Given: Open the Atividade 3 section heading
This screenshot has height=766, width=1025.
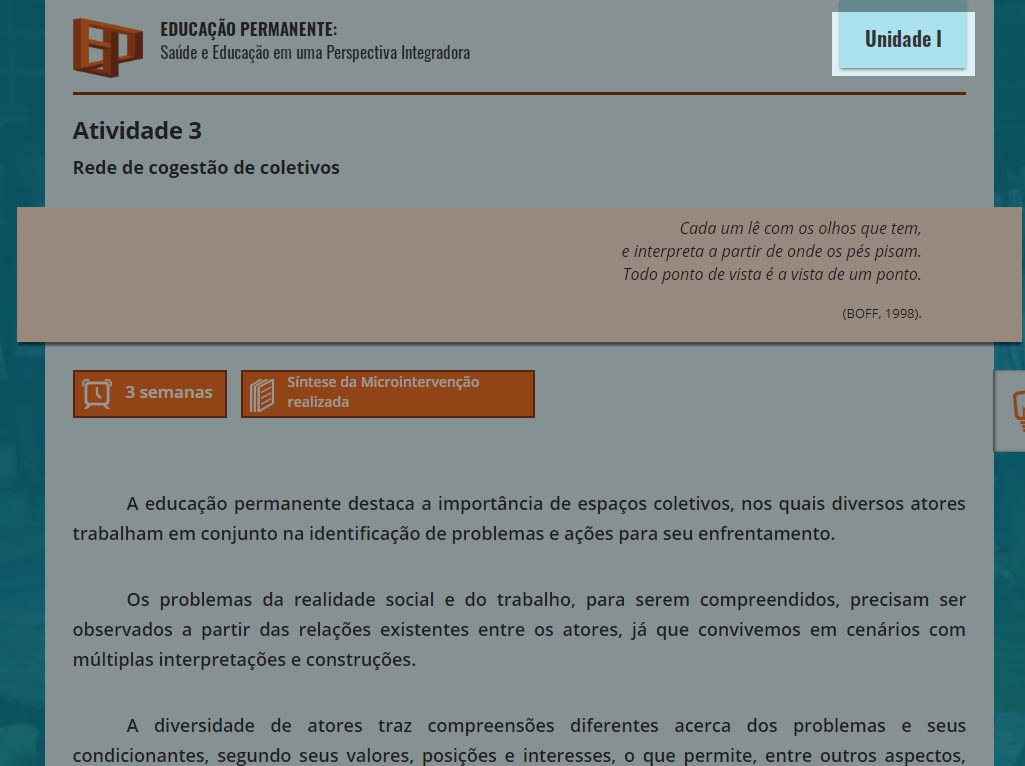Looking at the screenshot, I should tap(137, 130).
